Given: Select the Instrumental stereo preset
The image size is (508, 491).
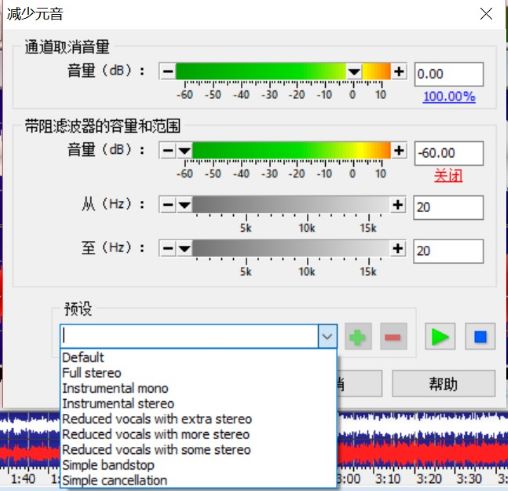Looking at the screenshot, I should pos(198,403).
